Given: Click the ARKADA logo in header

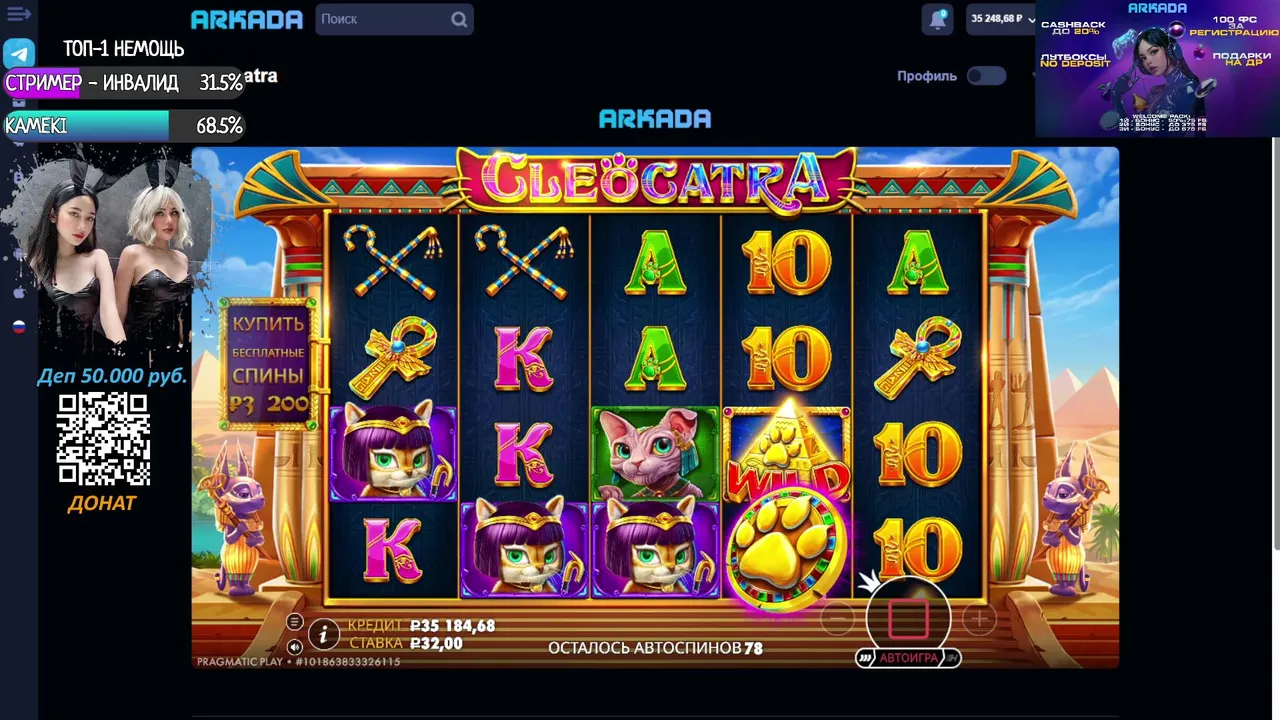Looking at the screenshot, I should (x=246, y=19).
